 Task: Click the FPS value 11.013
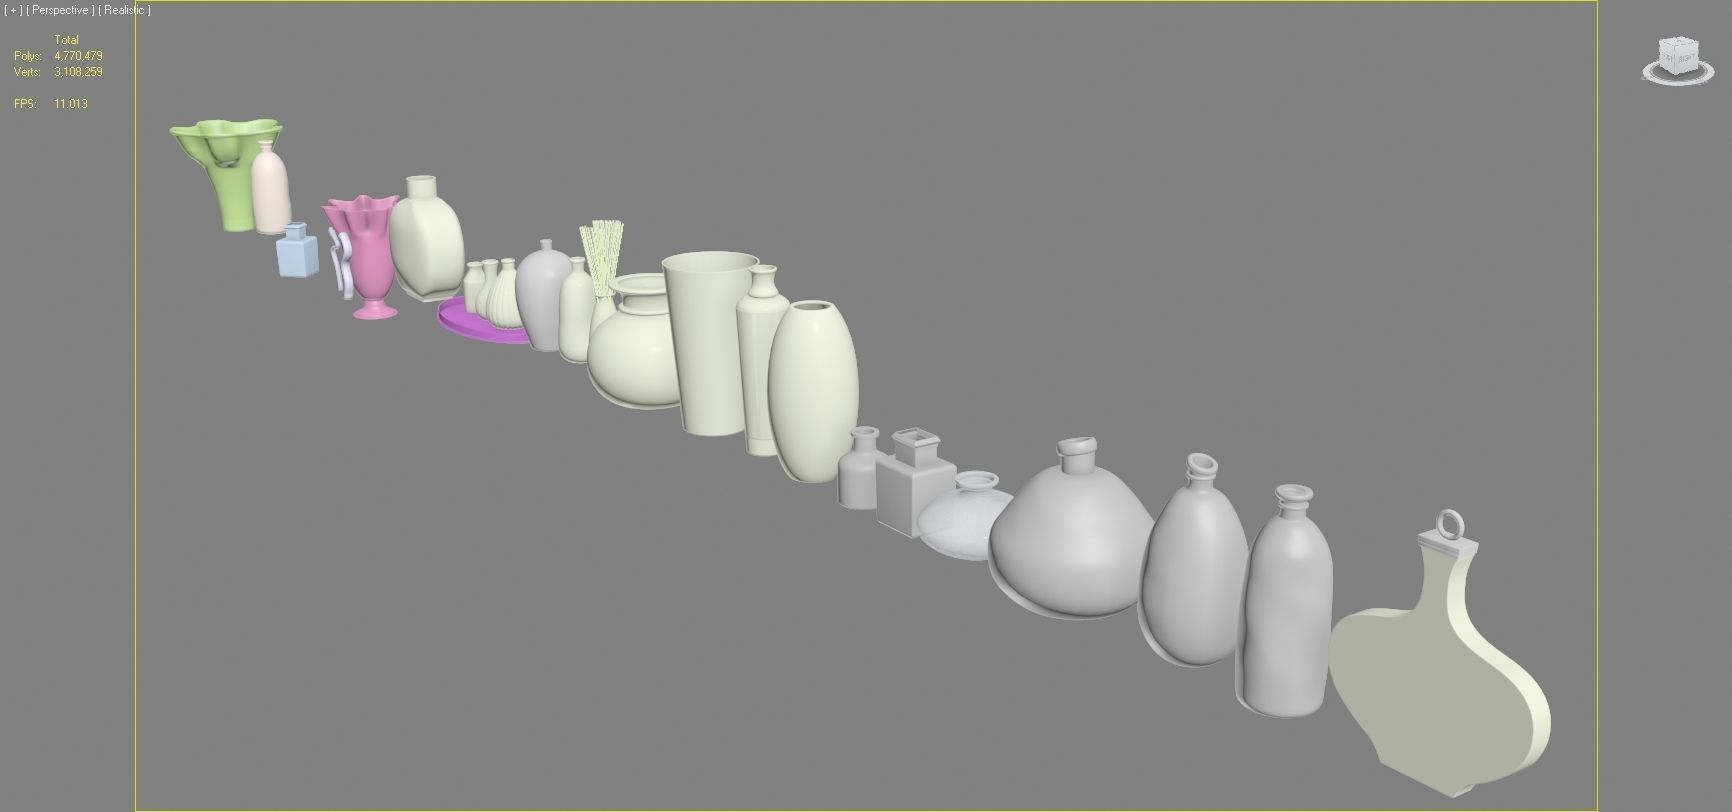coord(71,104)
